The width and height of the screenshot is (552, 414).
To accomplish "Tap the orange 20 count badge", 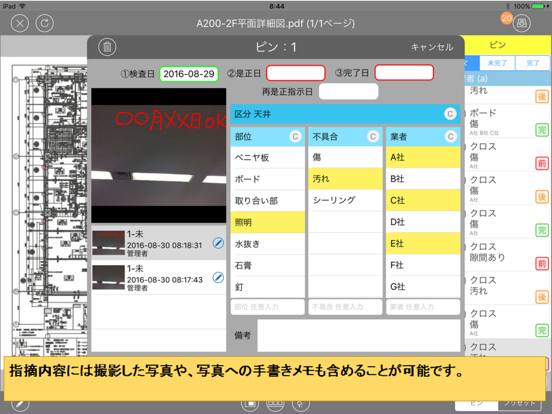I will click(506, 18).
